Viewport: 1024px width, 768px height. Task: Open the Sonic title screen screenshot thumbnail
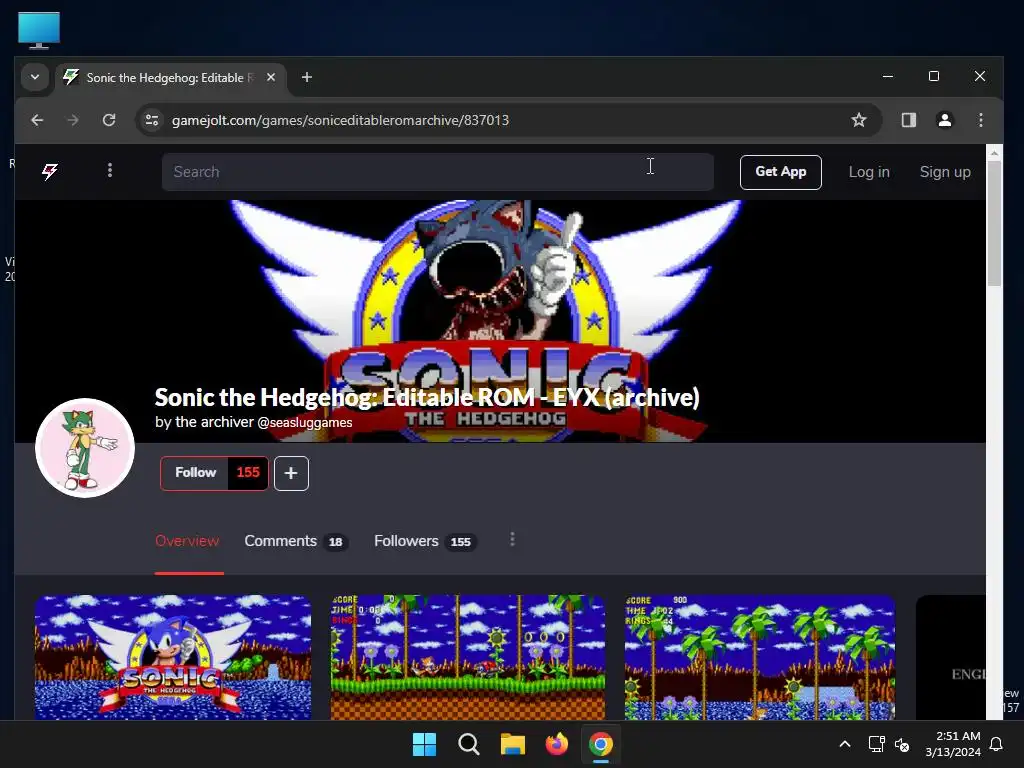[x=173, y=657]
